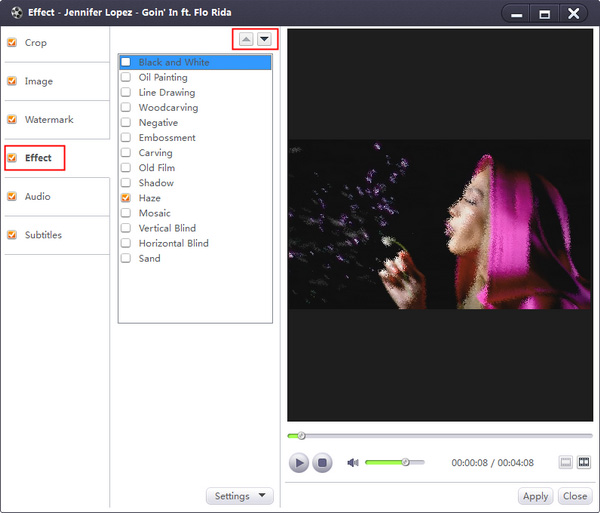
Task: Enable the Carving checkbox
Action: [126, 153]
